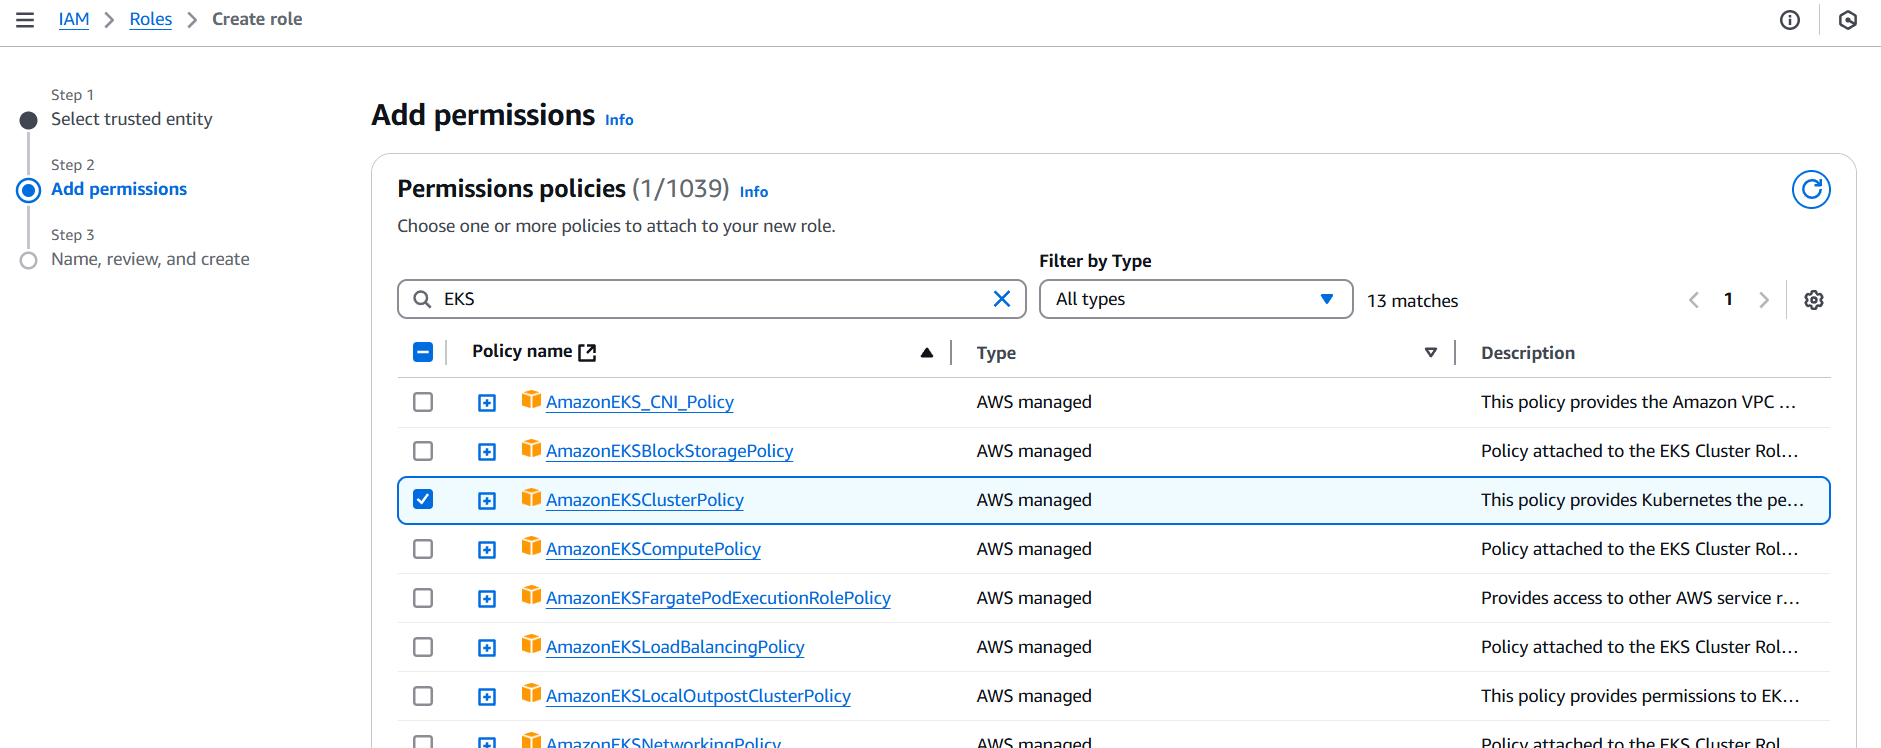Clear the EKS search text
1881x748 pixels.
[x=1002, y=299]
